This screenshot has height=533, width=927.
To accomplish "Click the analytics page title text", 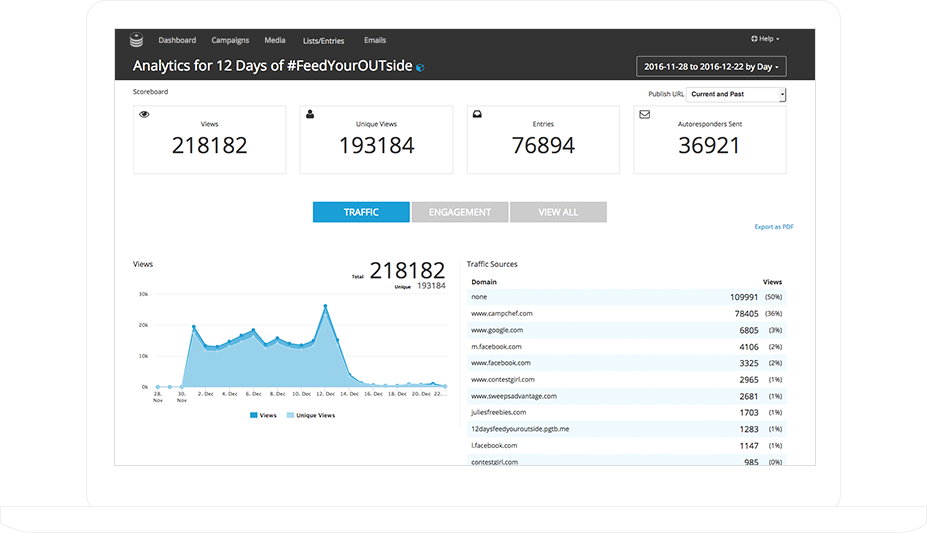I will [x=272, y=66].
